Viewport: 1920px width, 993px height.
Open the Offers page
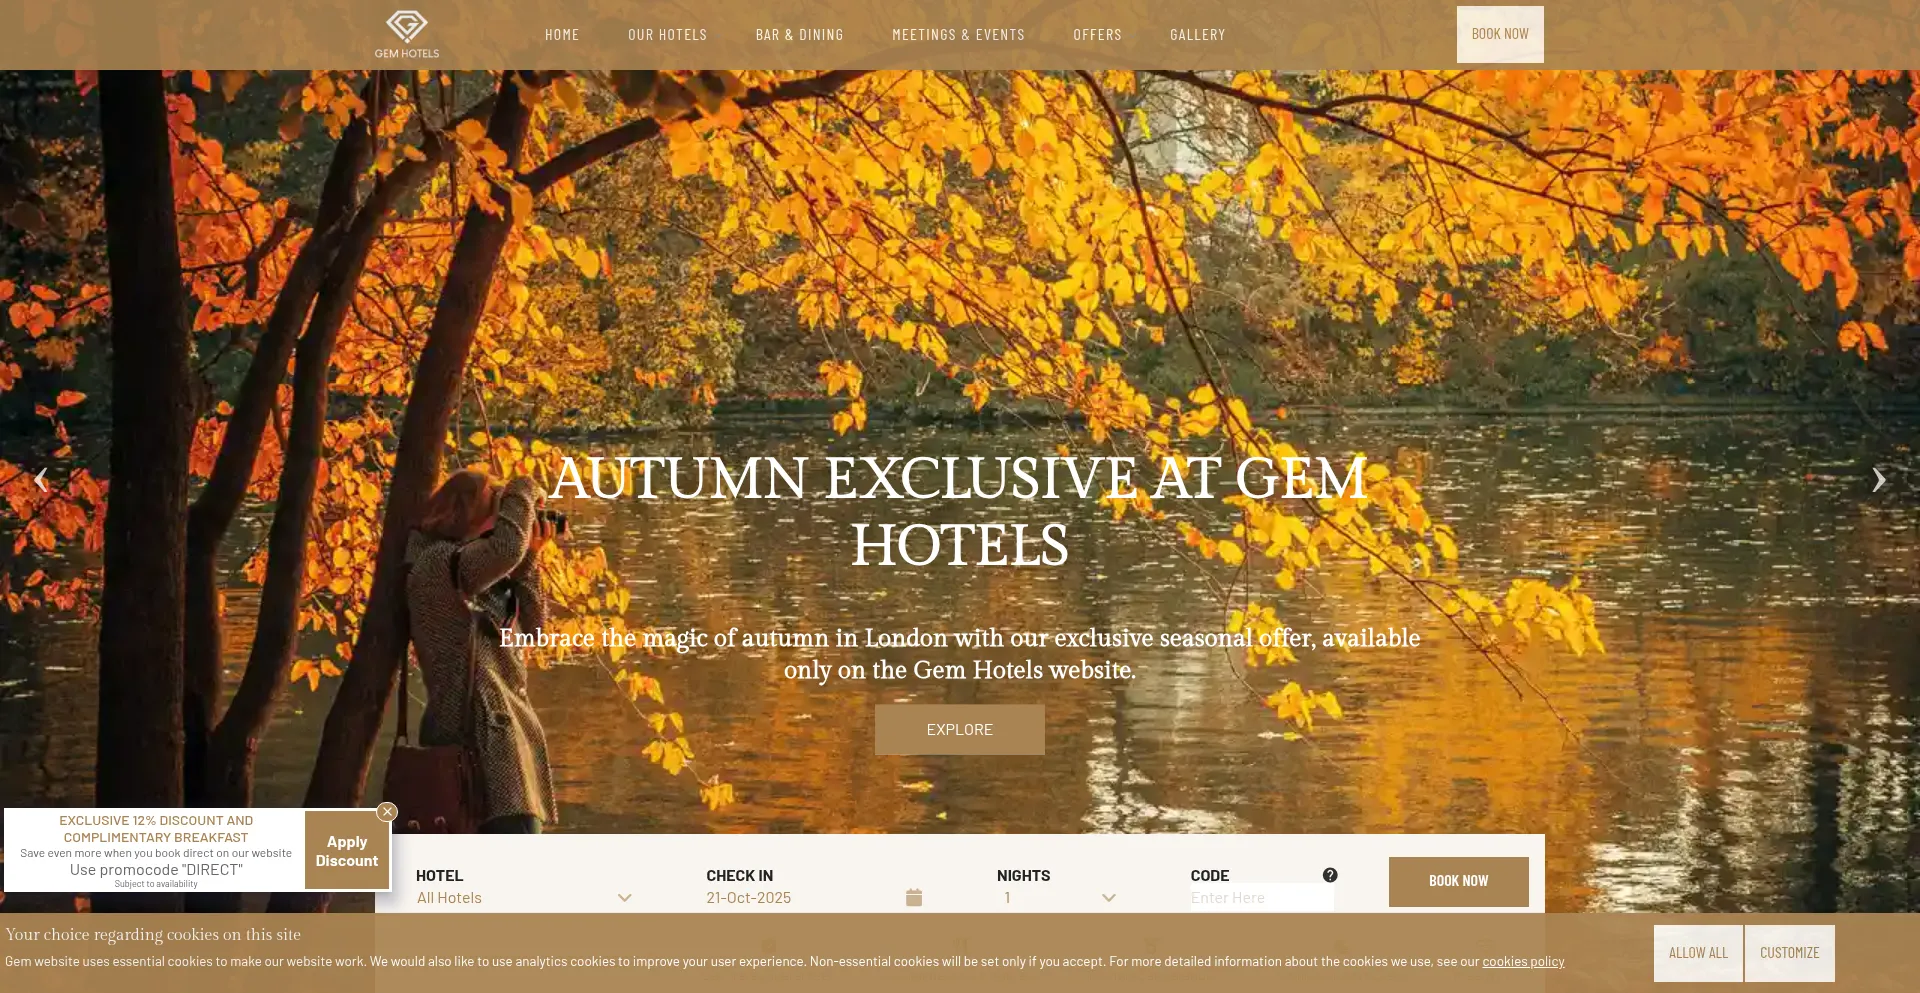1097,35
